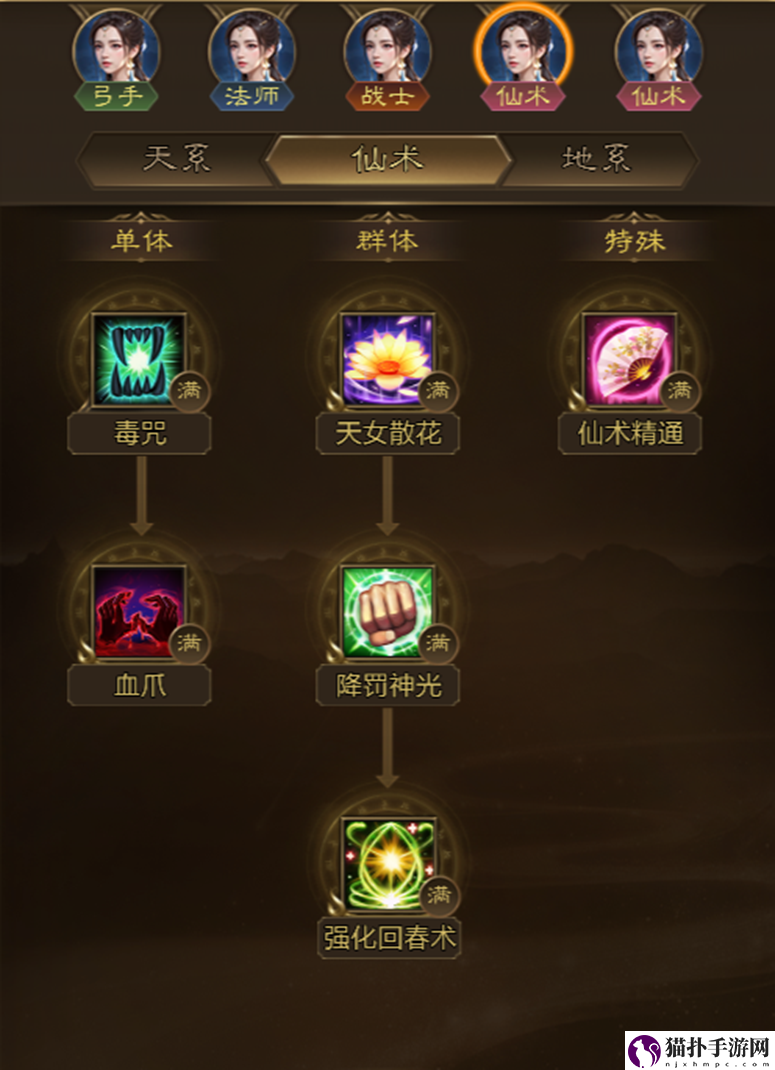Select the 降罚神光 fist skill icon
775x1070 pixels.
[x=388, y=611]
